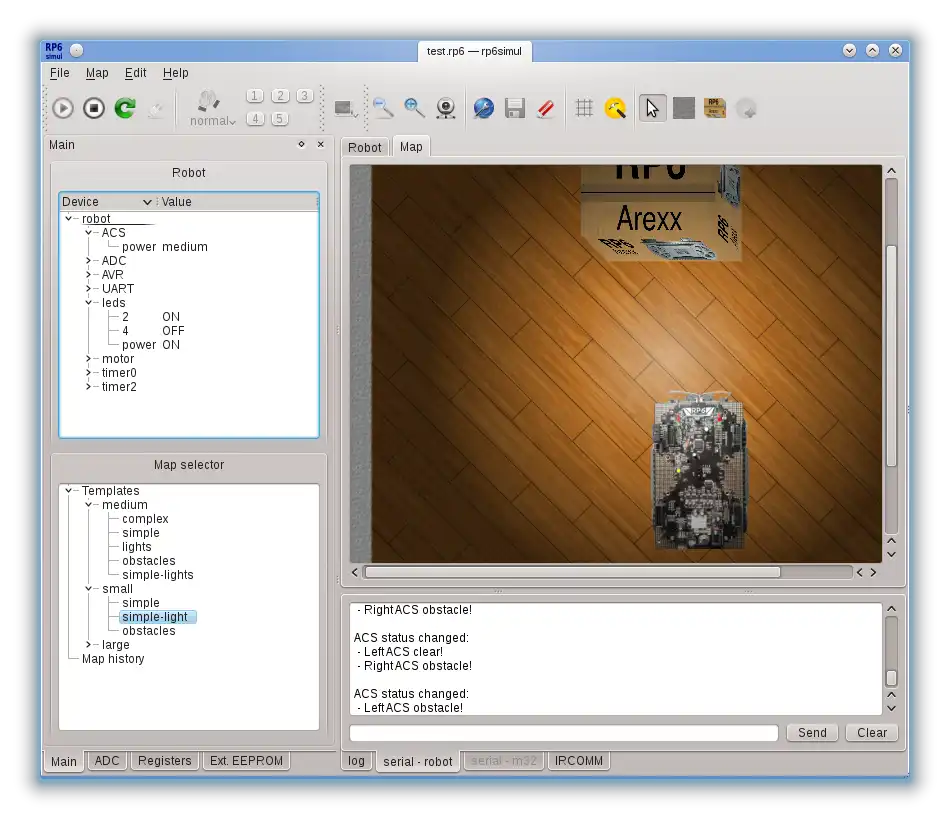The image size is (950, 819).
Task: Click the Clear button
Action: click(872, 732)
